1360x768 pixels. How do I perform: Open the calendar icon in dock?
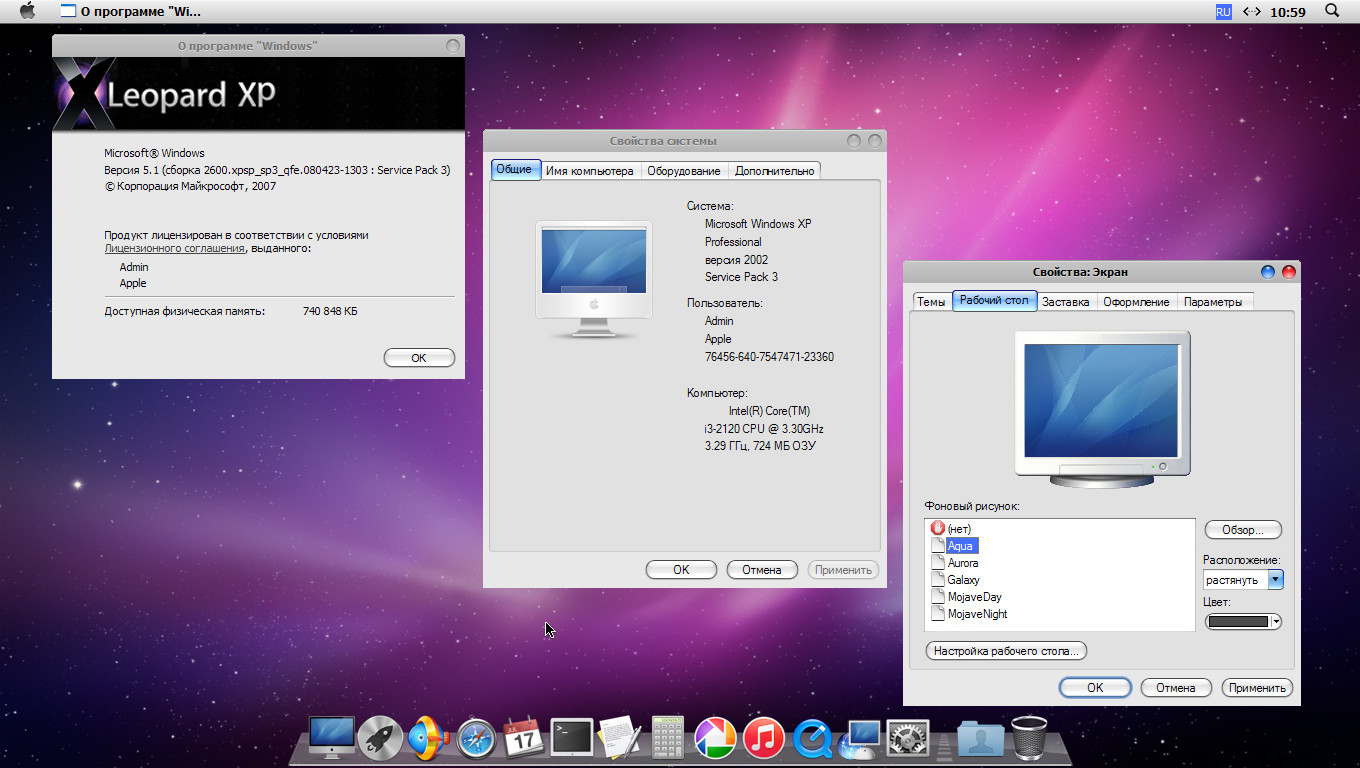point(523,739)
